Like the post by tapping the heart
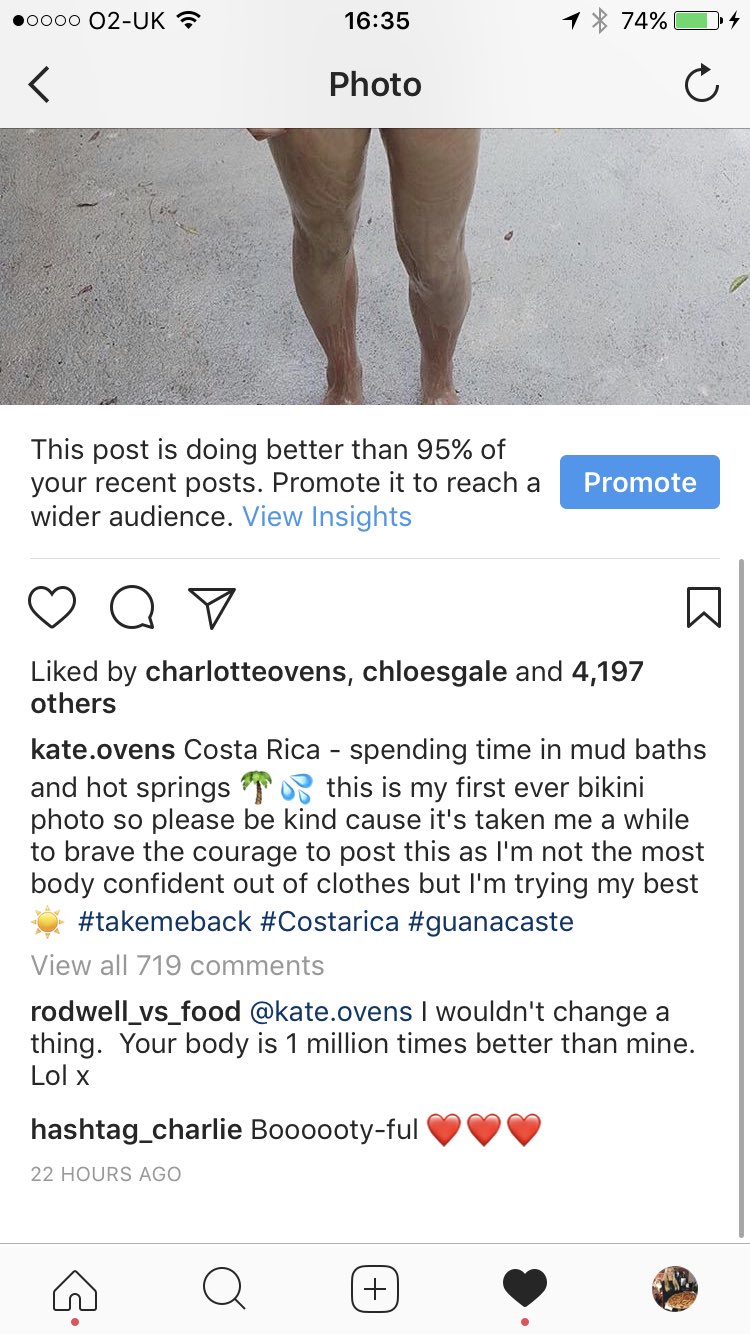This screenshot has height=1334, width=750. 52,606
